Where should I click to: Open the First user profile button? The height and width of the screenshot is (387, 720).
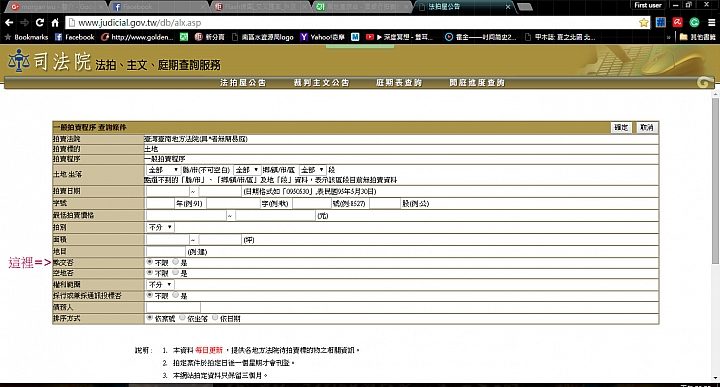tap(648, 5)
